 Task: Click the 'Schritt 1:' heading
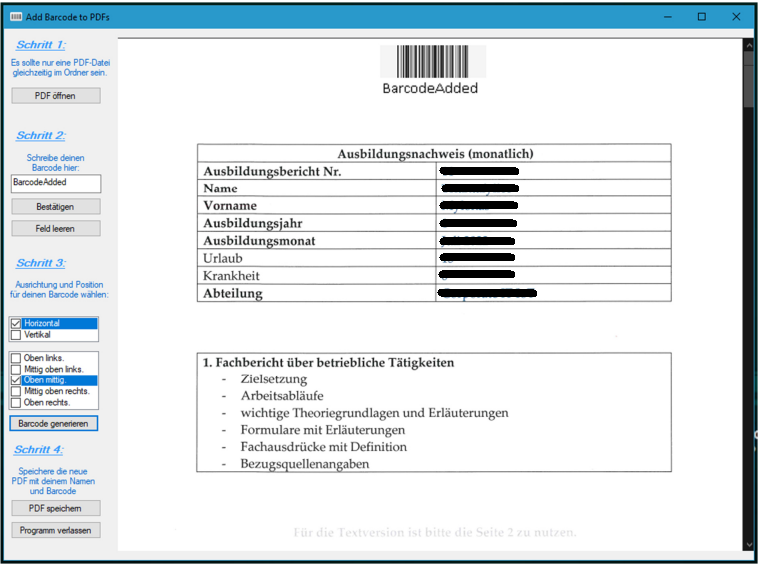coord(41,45)
